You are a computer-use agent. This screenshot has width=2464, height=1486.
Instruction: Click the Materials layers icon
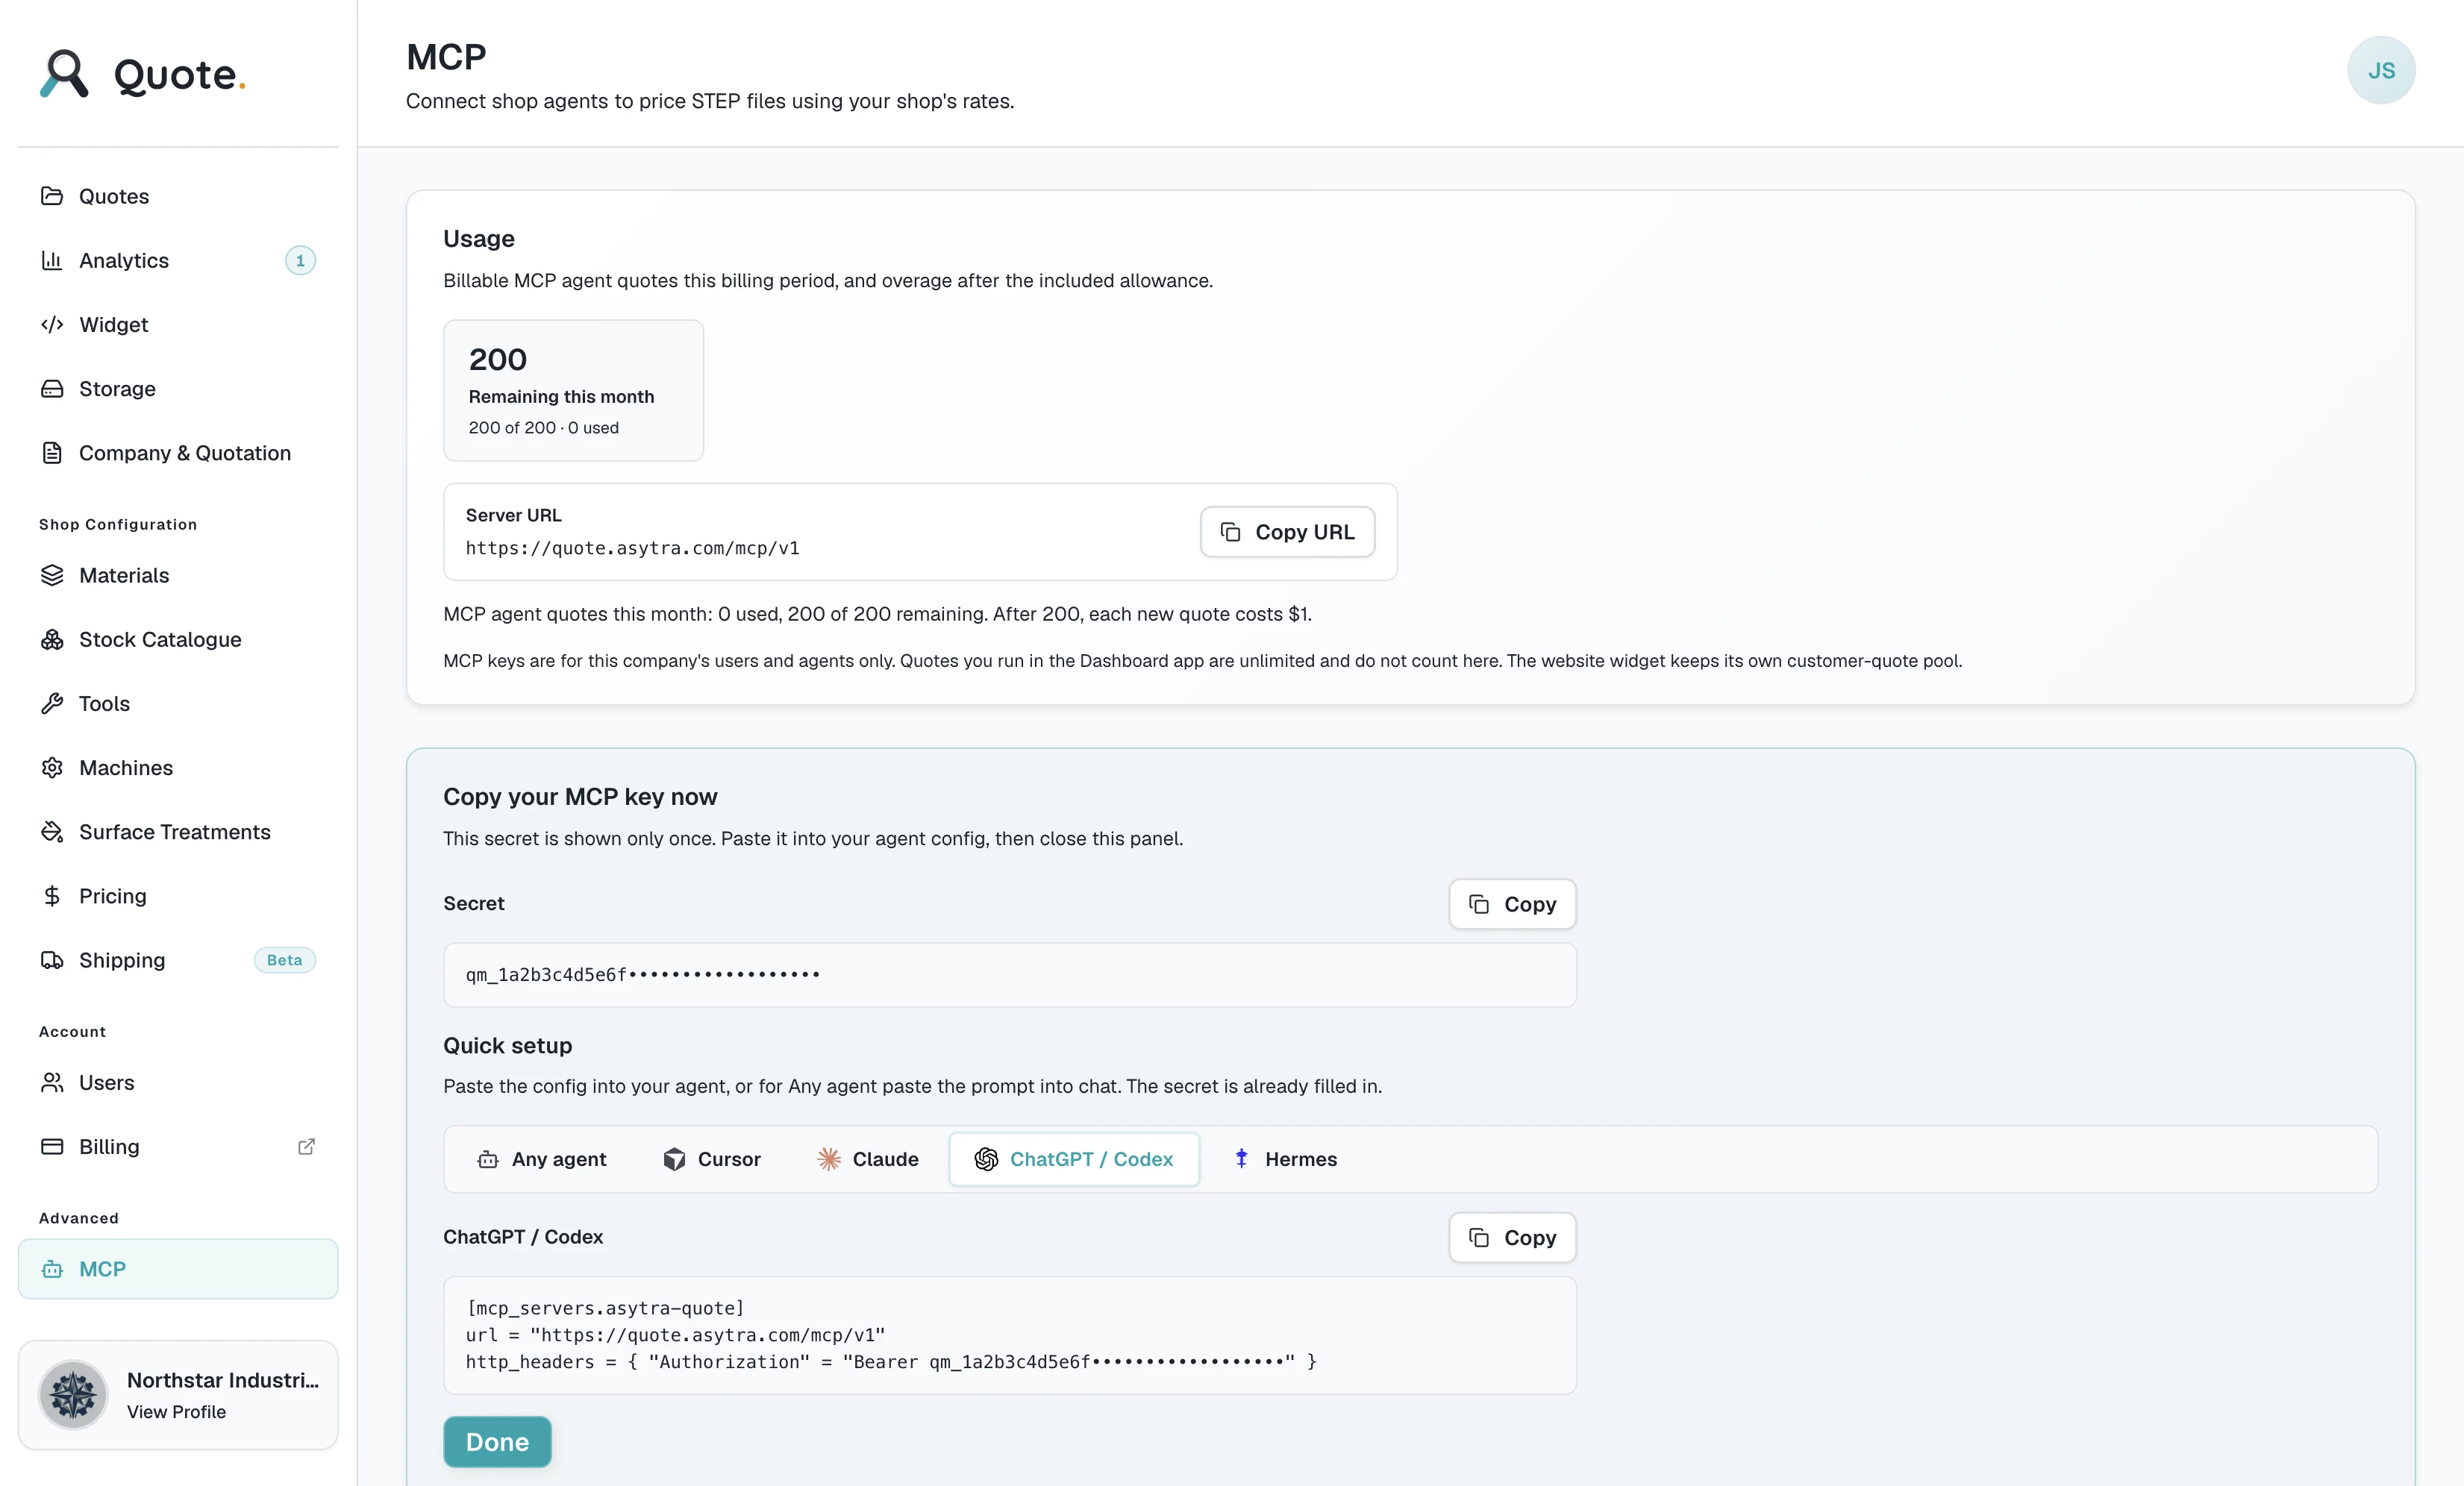tap(52, 575)
